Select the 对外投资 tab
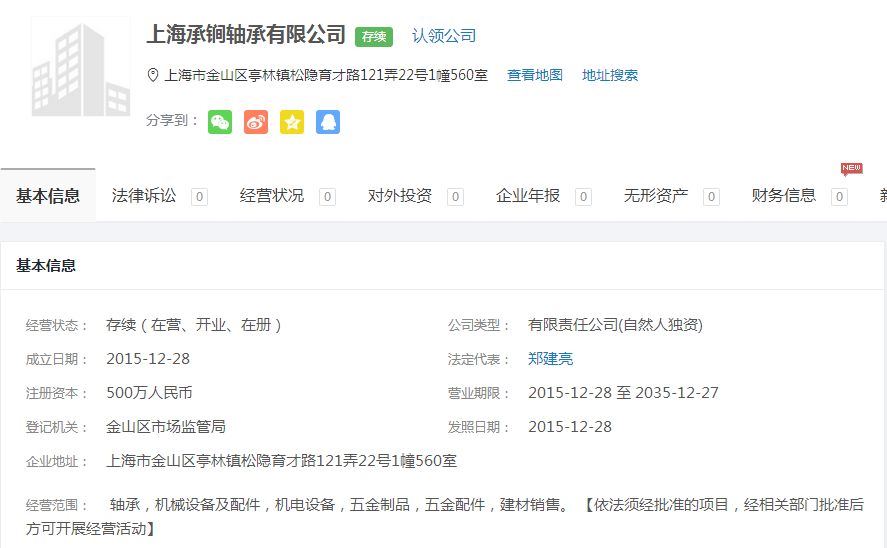This screenshot has width=887, height=548. [400, 196]
